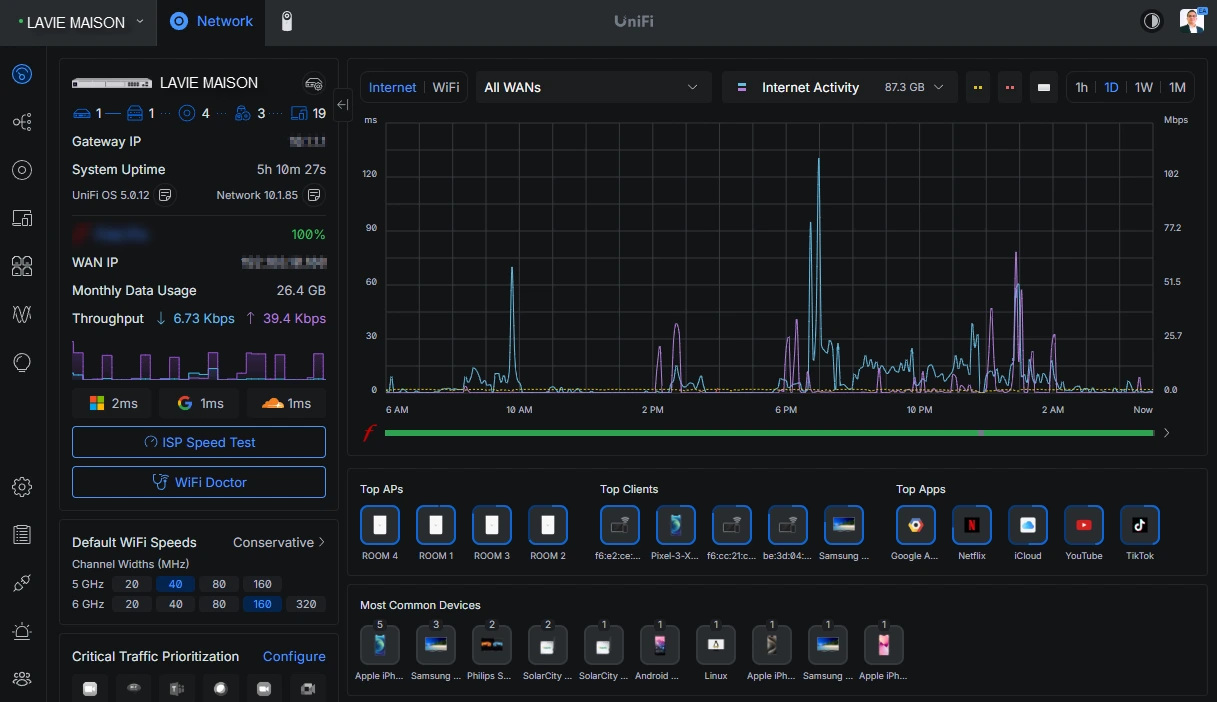This screenshot has height=702, width=1217.
Task: Open the Protect camera app icon
Action: pyautogui.click(x=286, y=22)
